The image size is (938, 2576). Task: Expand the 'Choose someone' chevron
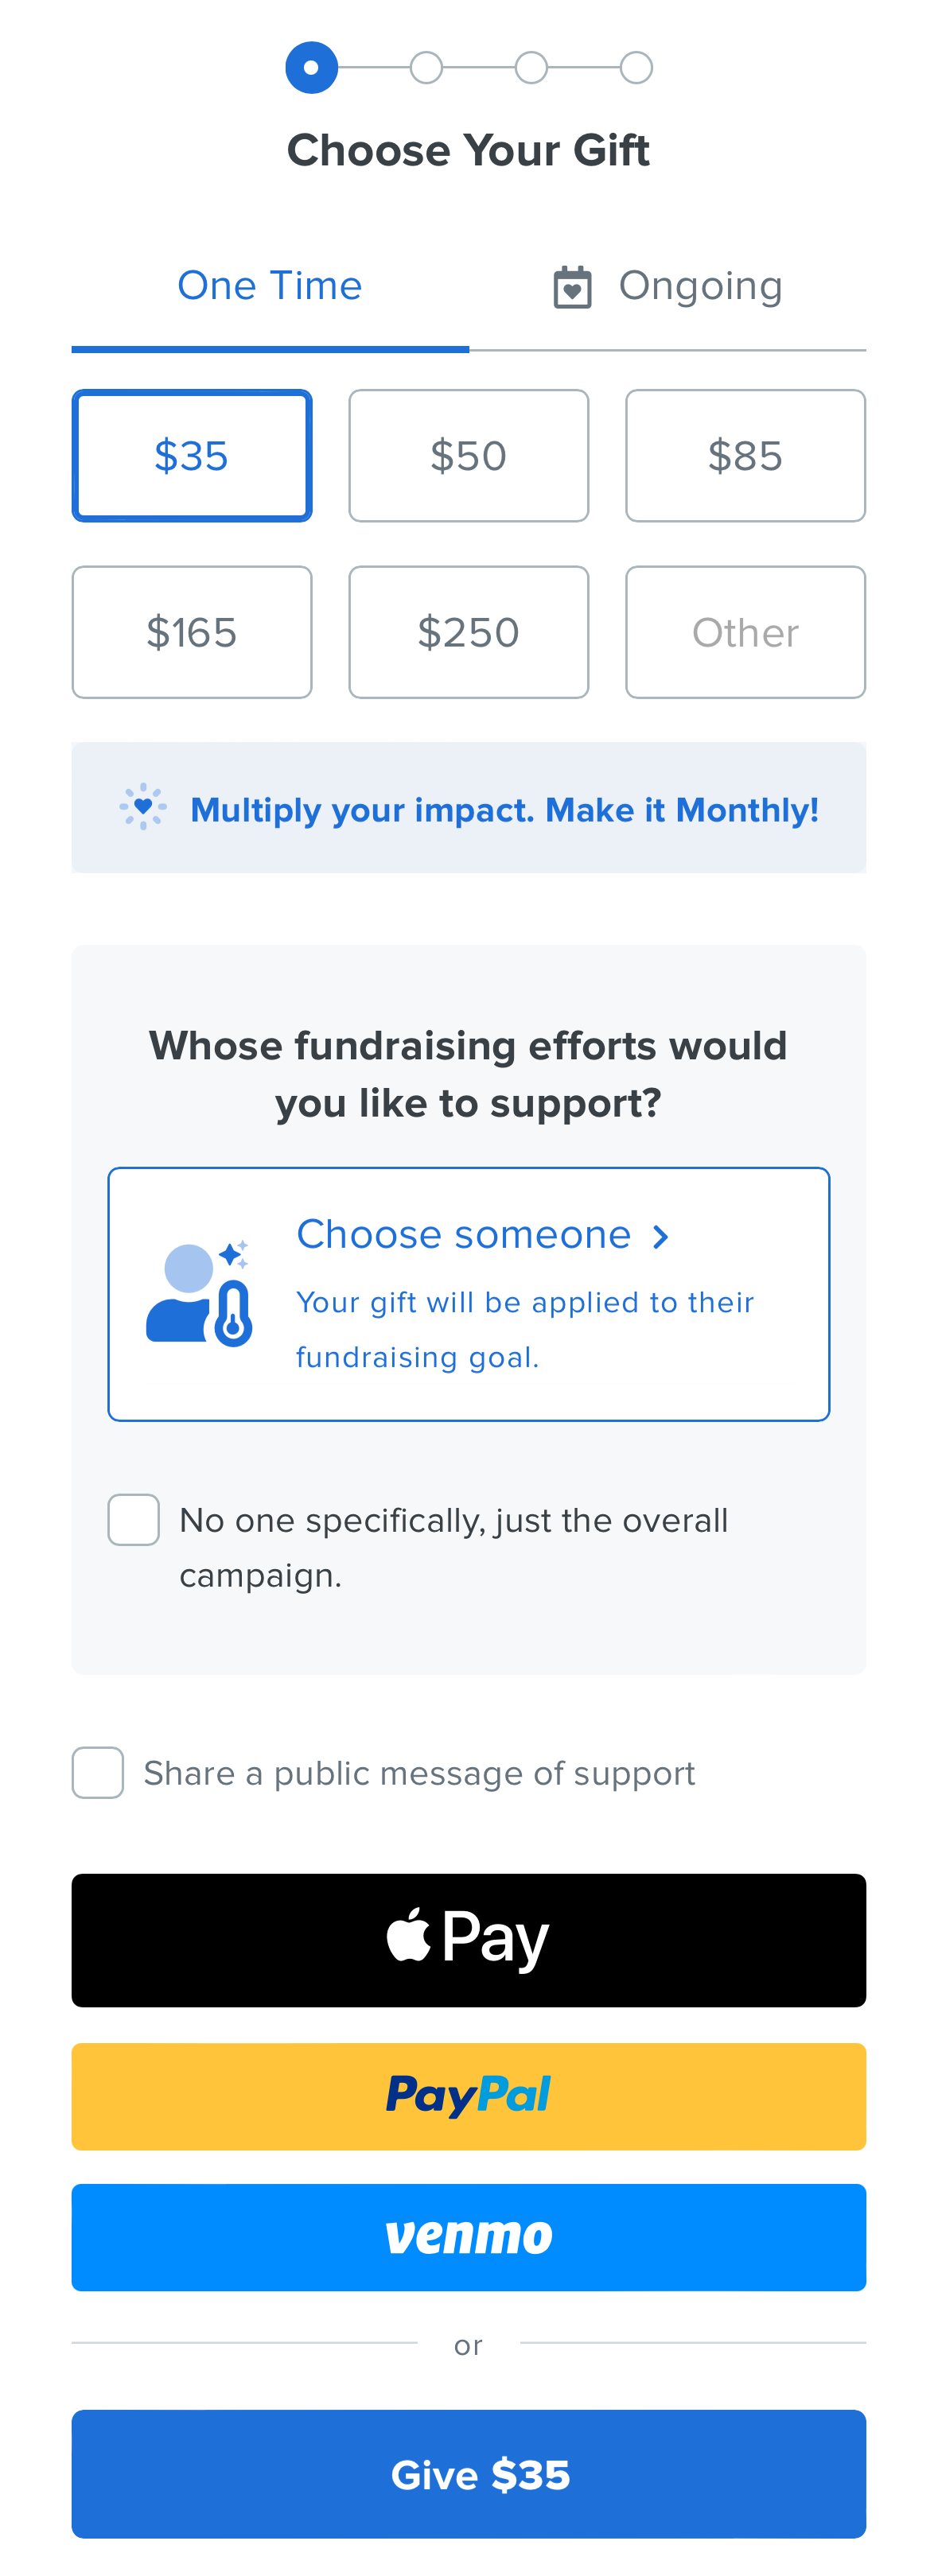[660, 1237]
